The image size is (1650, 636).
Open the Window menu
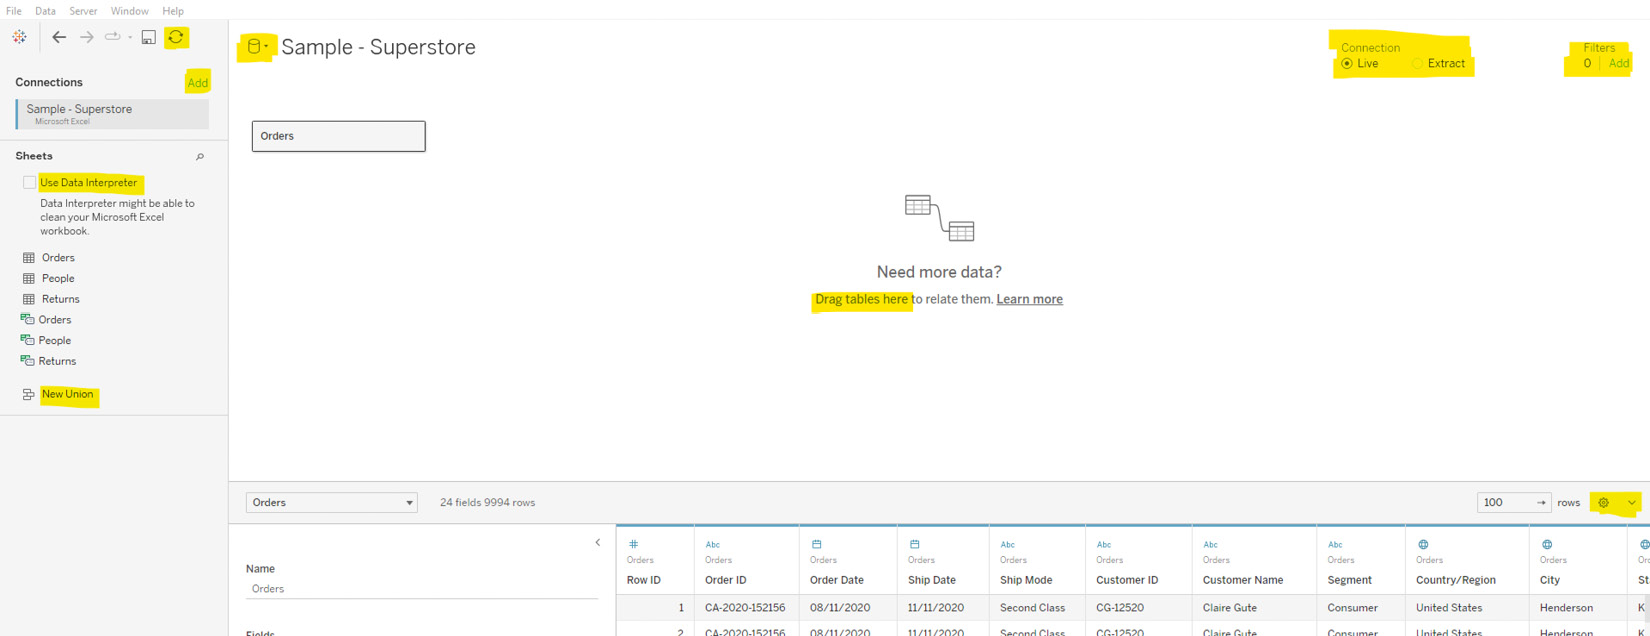pos(129,11)
